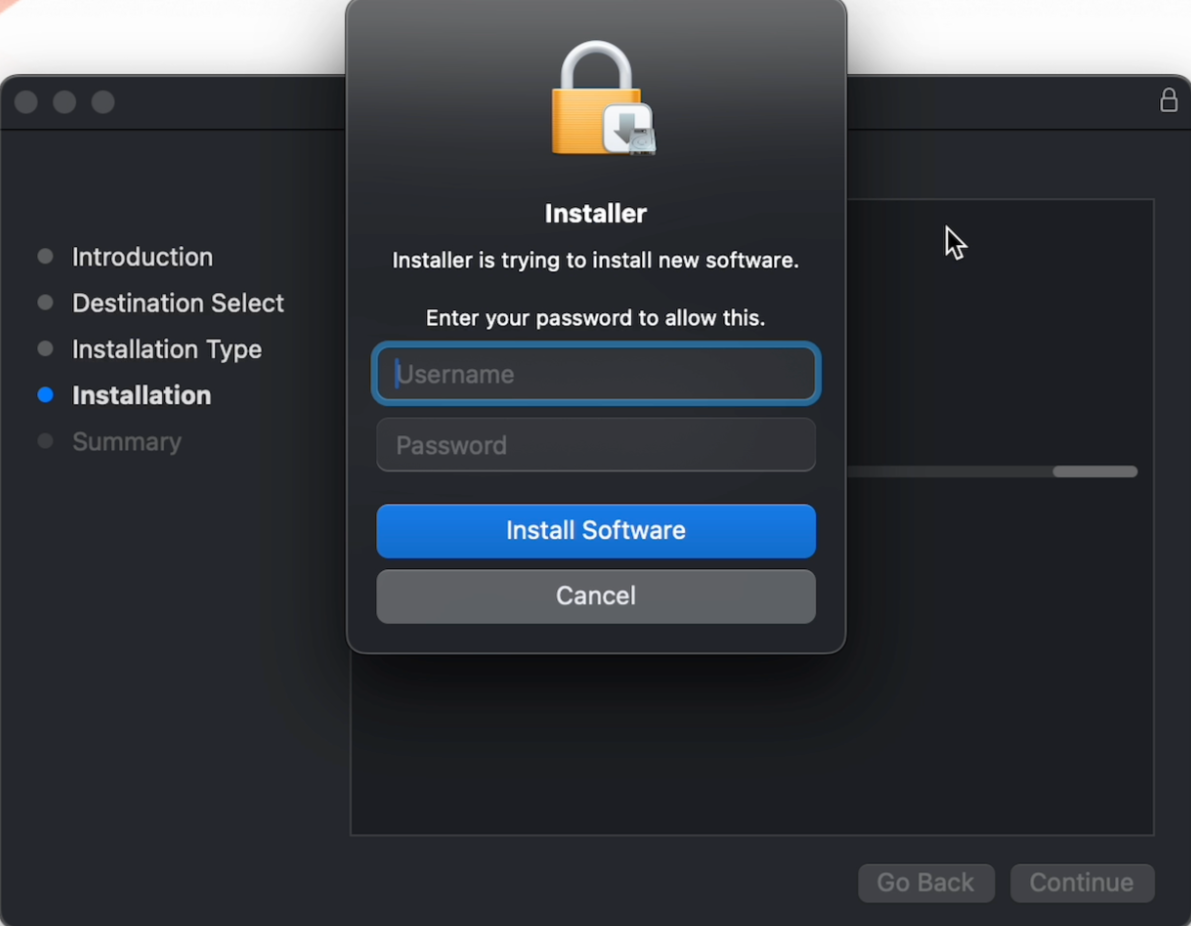Screen dimensions: 1191x926
Task: Select Introduction in the sidebar steps
Action: tap(143, 257)
